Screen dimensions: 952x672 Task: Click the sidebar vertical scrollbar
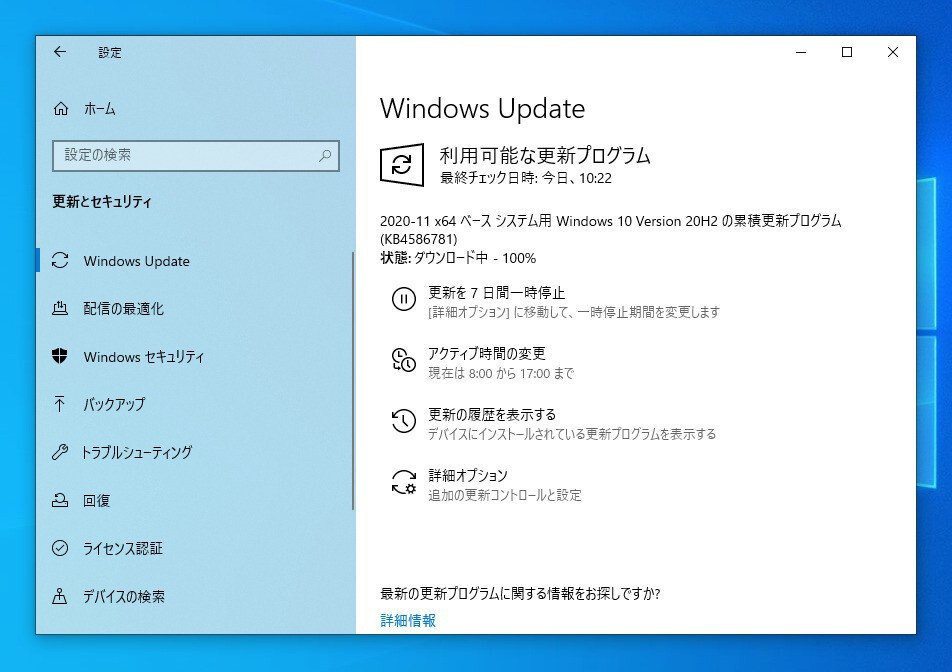point(353,381)
